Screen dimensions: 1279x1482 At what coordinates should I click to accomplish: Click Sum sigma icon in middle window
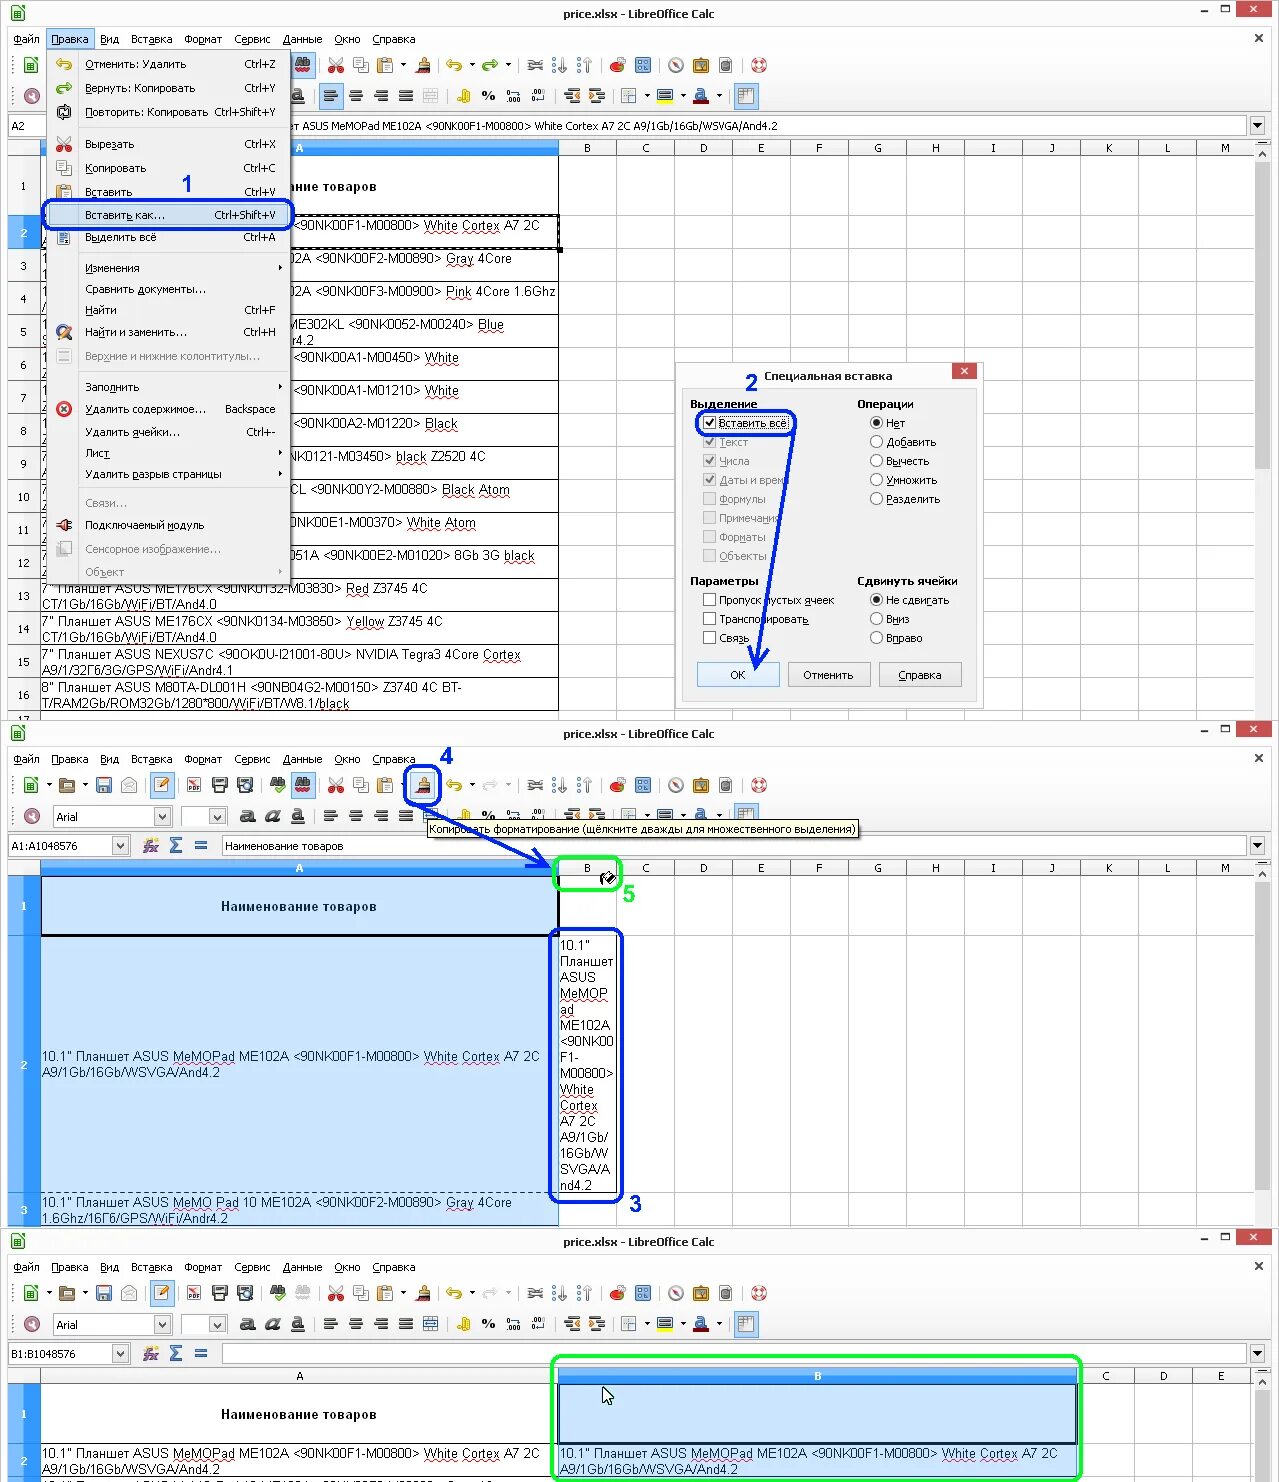coord(176,846)
